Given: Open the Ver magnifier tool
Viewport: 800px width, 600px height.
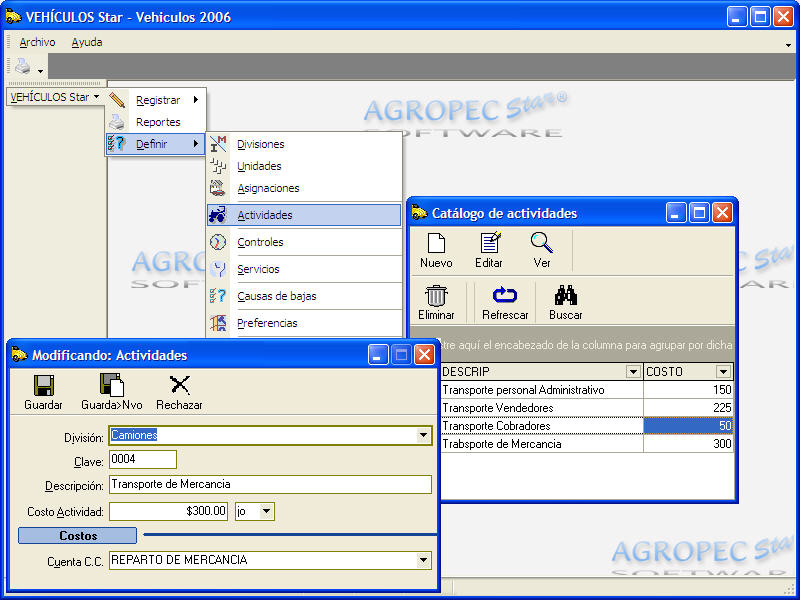Looking at the screenshot, I should (x=541, y=243).
